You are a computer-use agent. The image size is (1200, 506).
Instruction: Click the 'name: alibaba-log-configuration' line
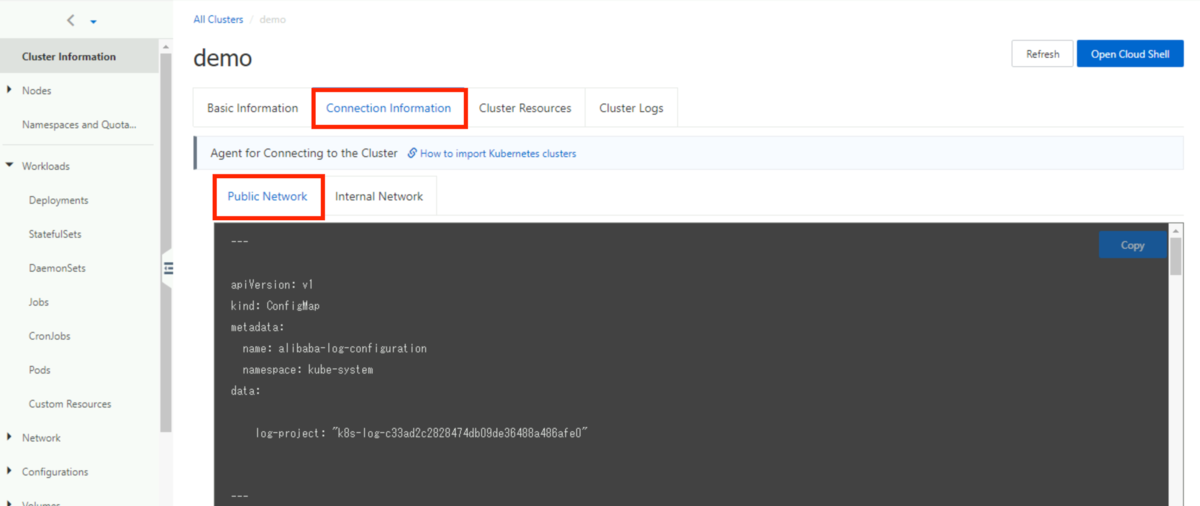pos(334,348)
